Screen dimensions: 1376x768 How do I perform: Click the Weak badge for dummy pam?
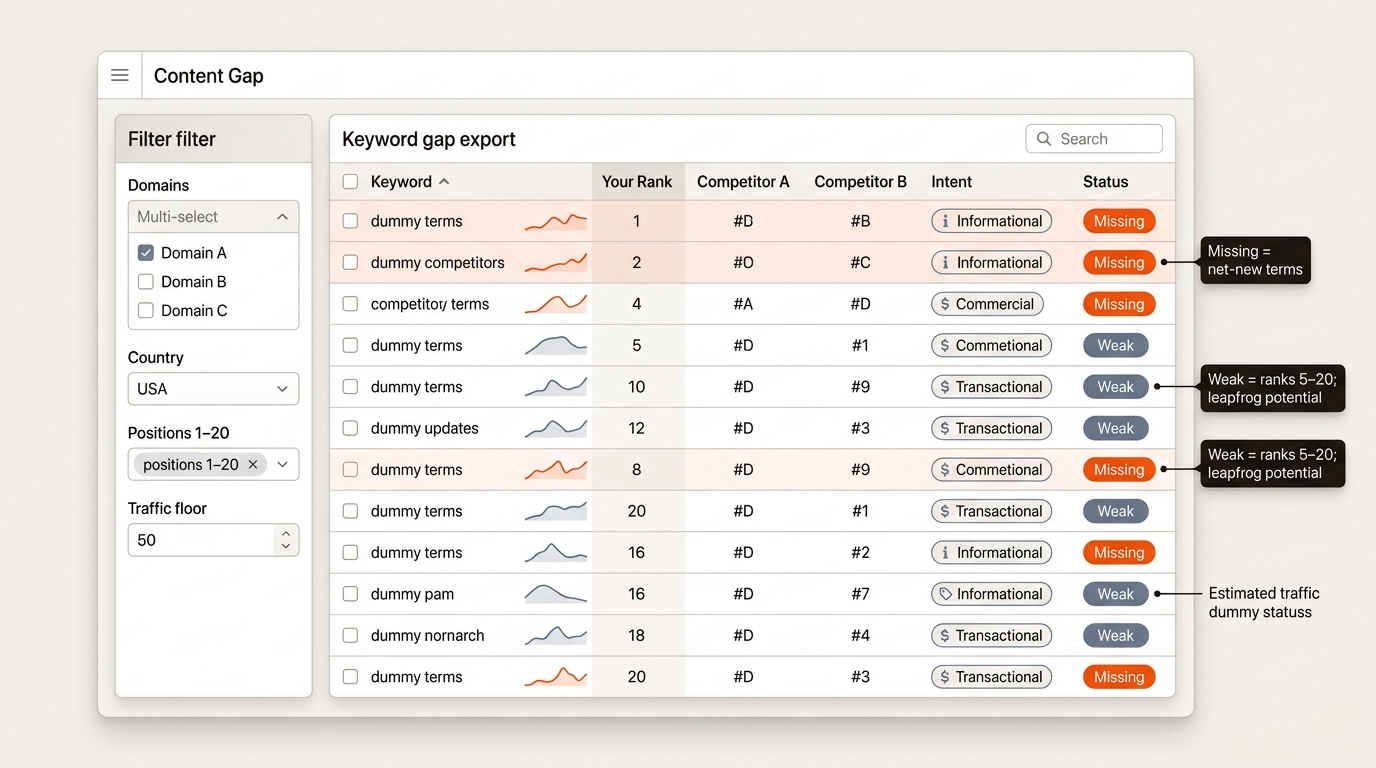click(x=1116, y=594)
